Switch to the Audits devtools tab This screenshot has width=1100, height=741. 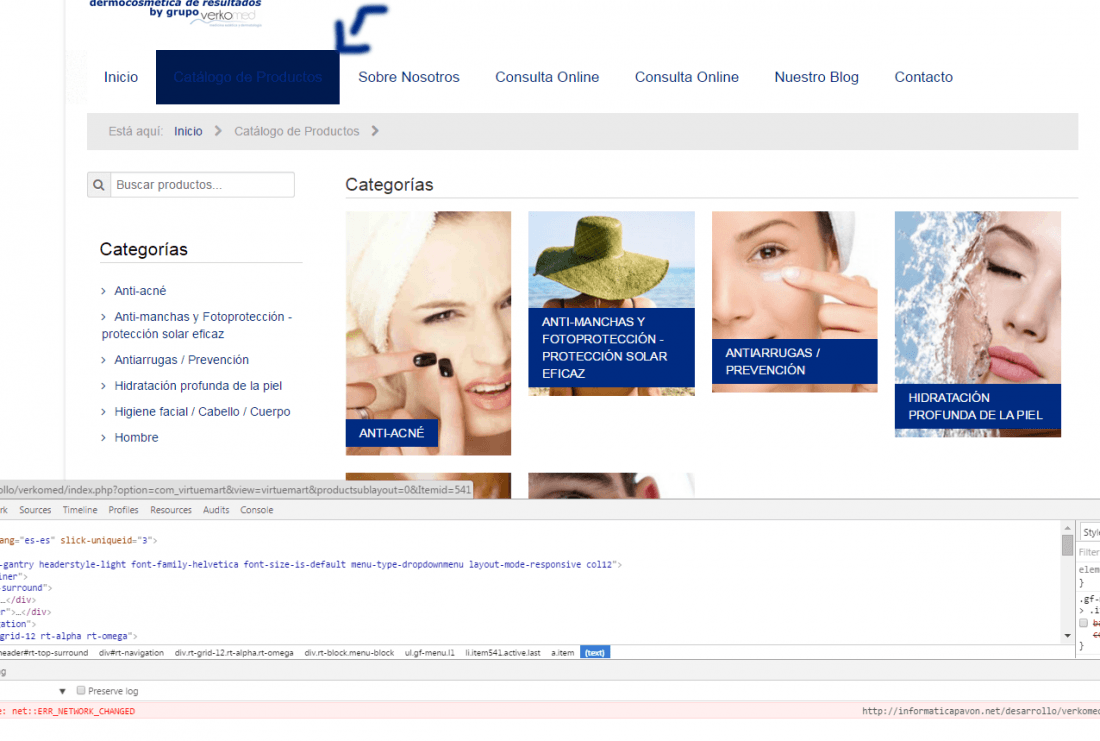point(216,510)
